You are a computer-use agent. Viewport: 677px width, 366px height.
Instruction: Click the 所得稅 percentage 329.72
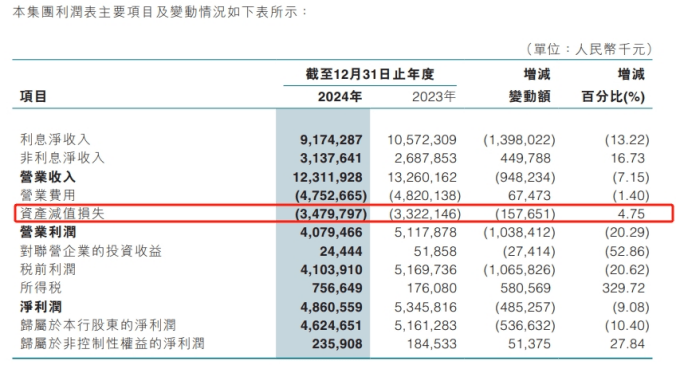623,288
